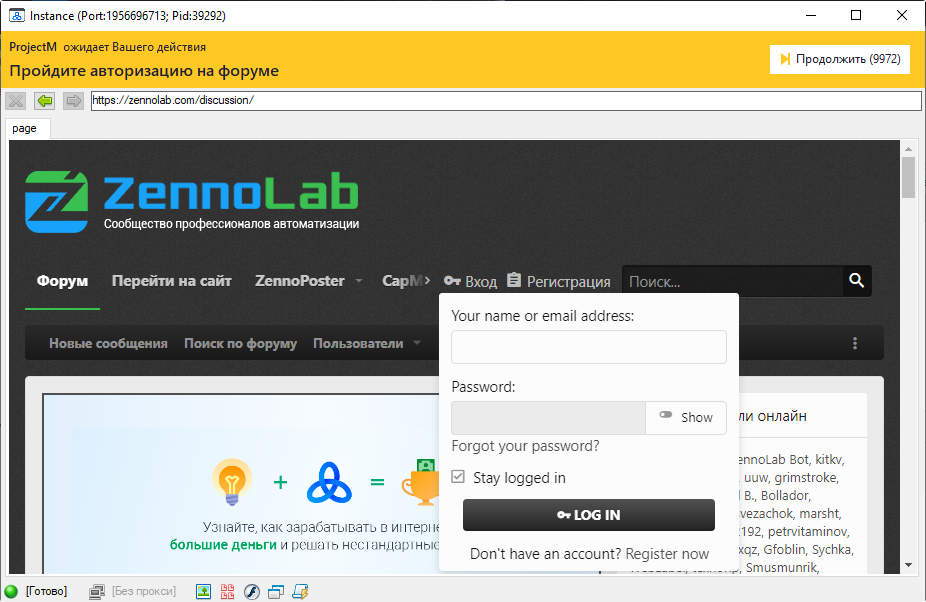Image resolution: width=926 pixels, height=602 pixels.
Task: Open the three-dot more options menu
Action: tap(855, 344)
